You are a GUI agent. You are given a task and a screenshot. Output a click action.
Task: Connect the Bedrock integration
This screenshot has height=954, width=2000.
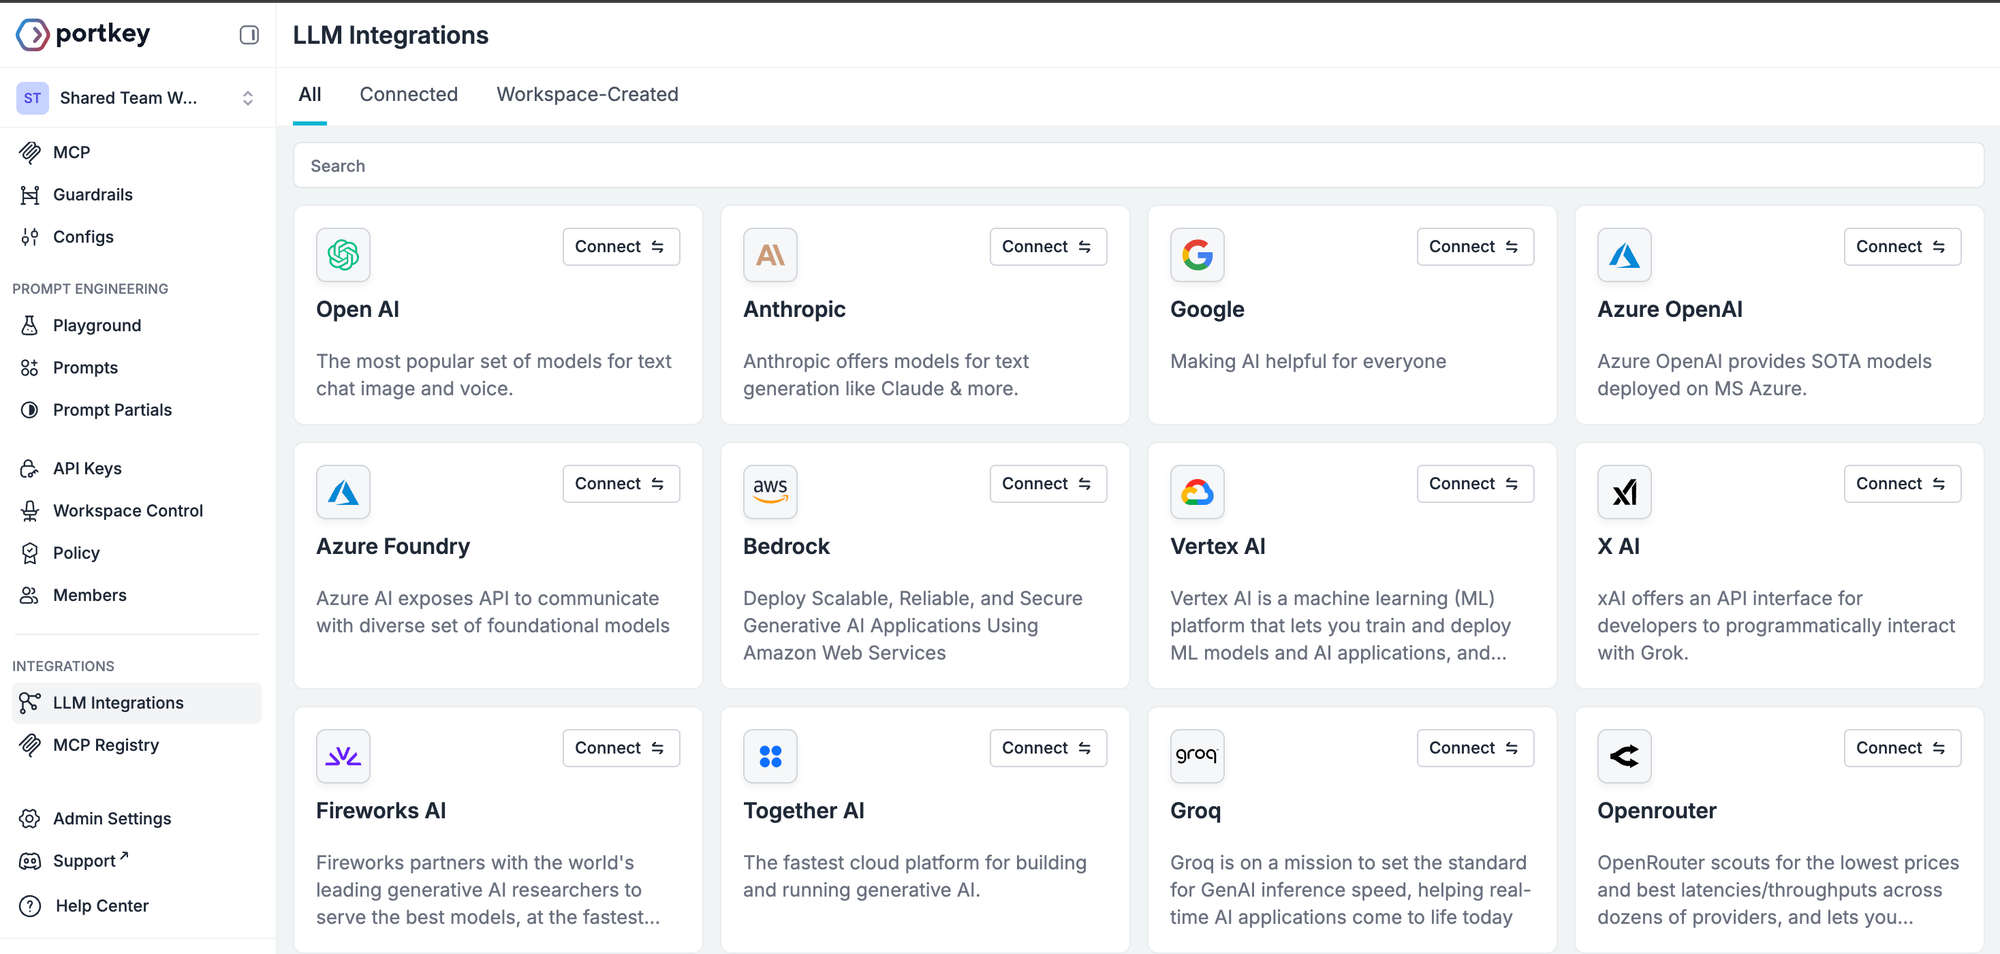(x=1047, y=484)
